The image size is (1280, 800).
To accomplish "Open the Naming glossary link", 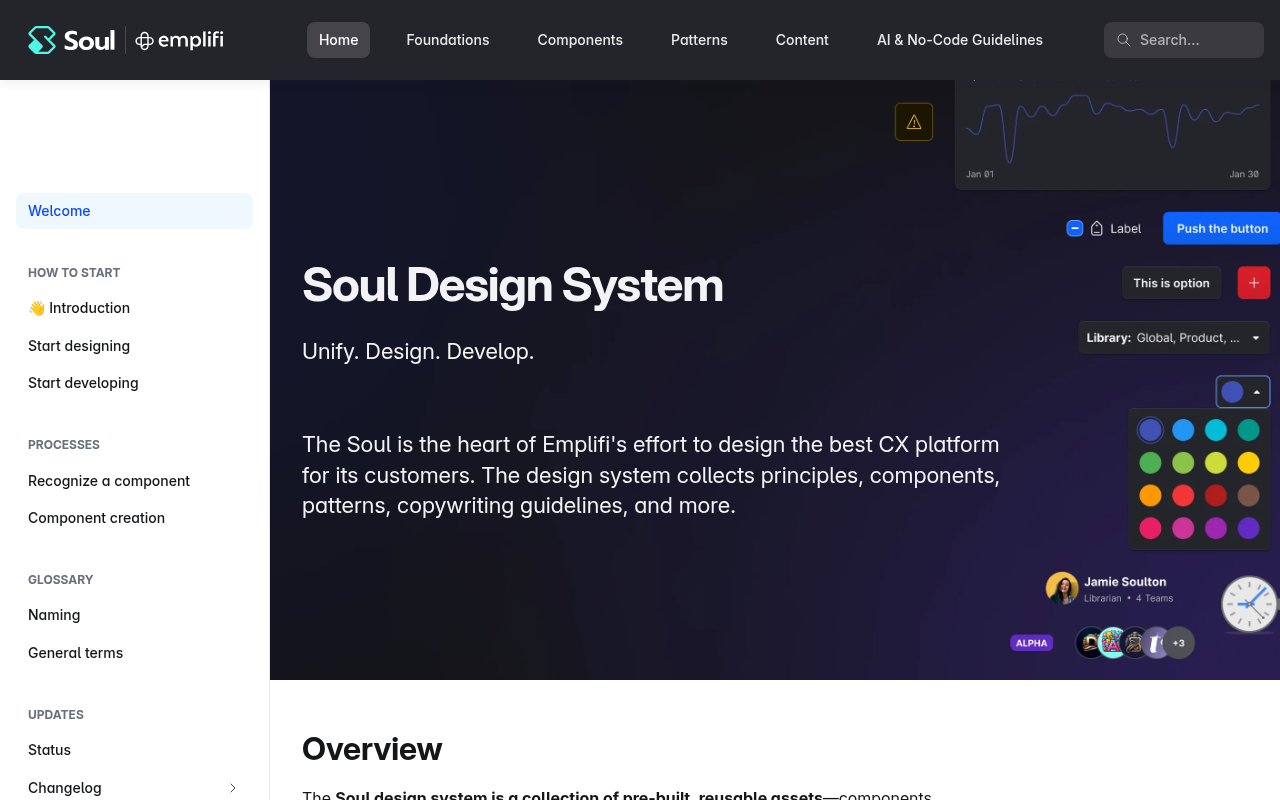I will pos(134,615).
